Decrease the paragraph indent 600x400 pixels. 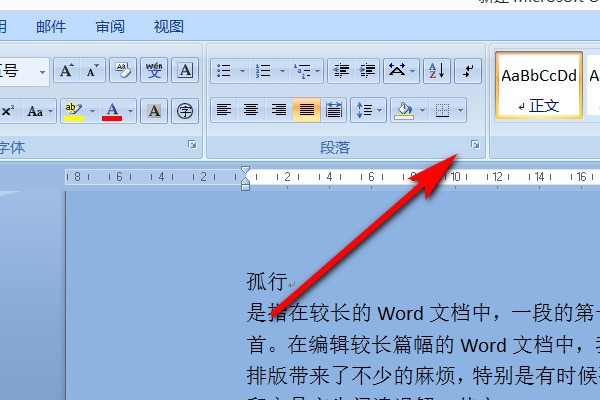pos(342,70)
